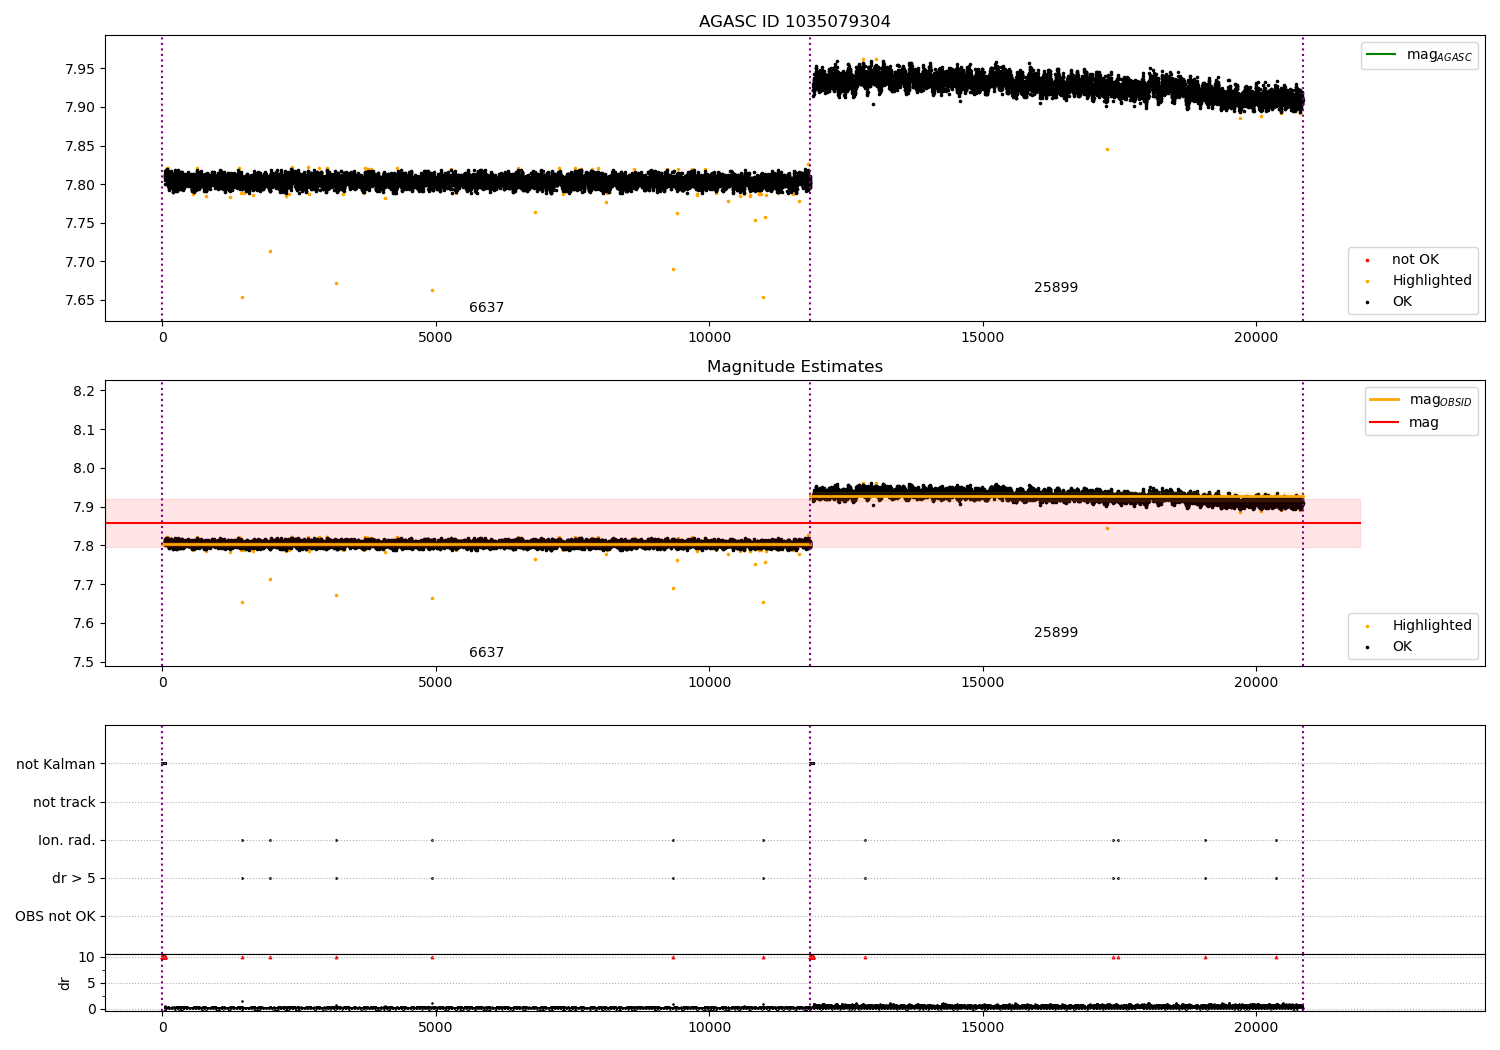Select 'not OK' legend entry
The height and width of the screenshot is (1050, 1500).
click(1415, 260)
